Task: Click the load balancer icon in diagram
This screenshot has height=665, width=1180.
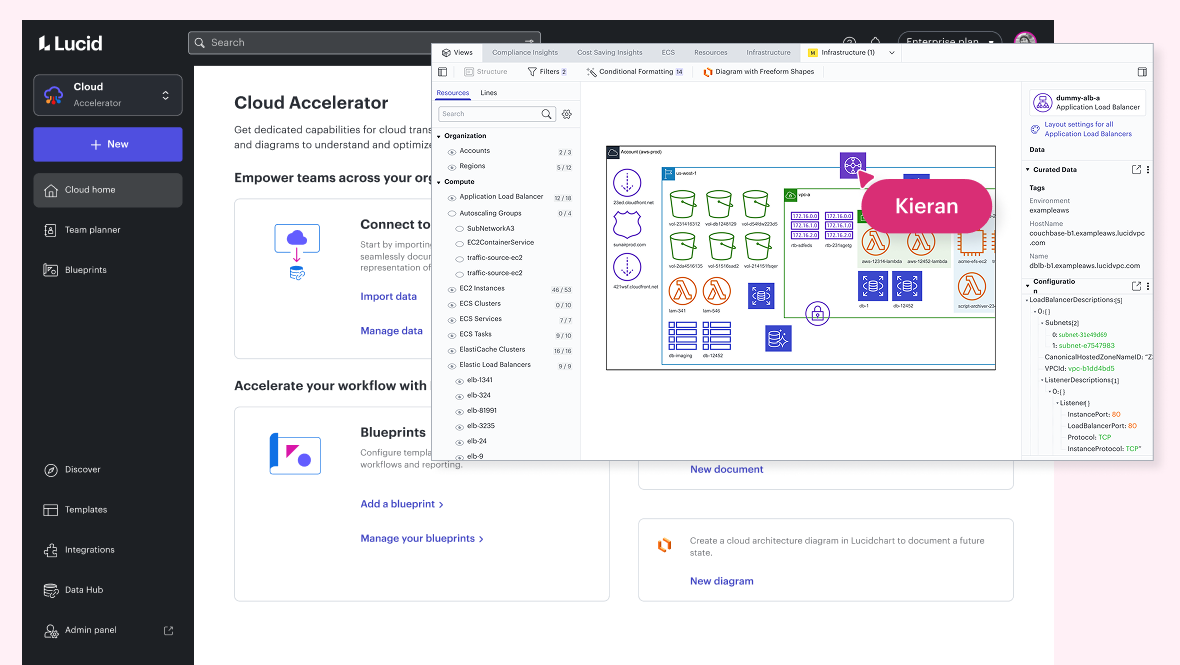Action: 853,165
